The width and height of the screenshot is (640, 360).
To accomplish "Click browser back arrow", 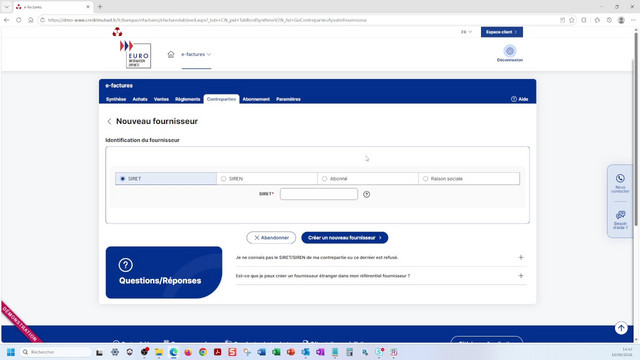I will tap(7, 20).
